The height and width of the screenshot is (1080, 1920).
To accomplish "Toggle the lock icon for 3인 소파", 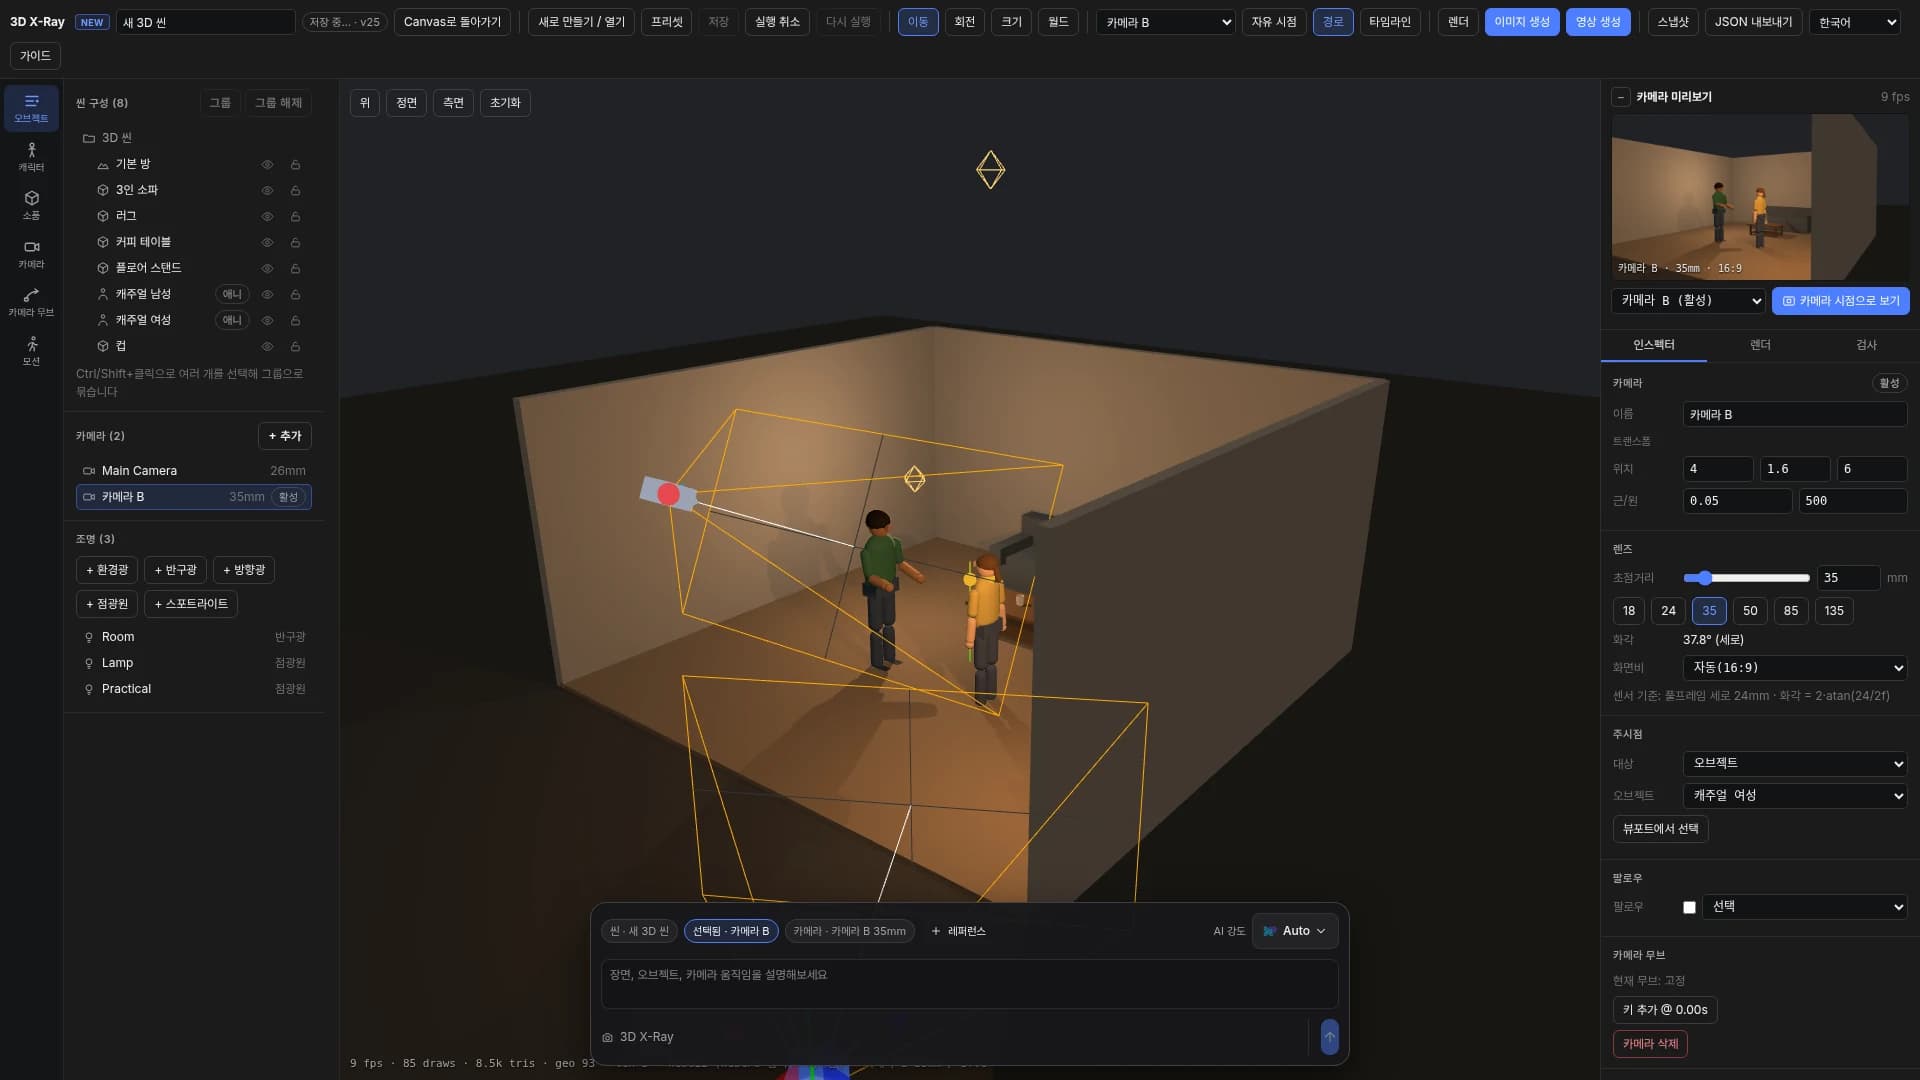I will [x=295, y=190].
